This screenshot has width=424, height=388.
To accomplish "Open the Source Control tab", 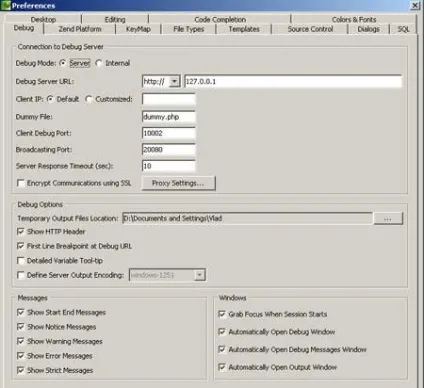I will click(310, 29).
